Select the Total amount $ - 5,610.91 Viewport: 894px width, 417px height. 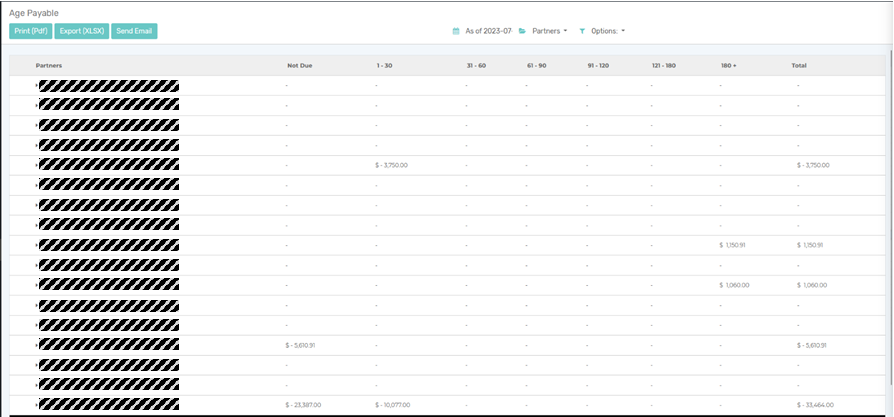pos(812,345)
